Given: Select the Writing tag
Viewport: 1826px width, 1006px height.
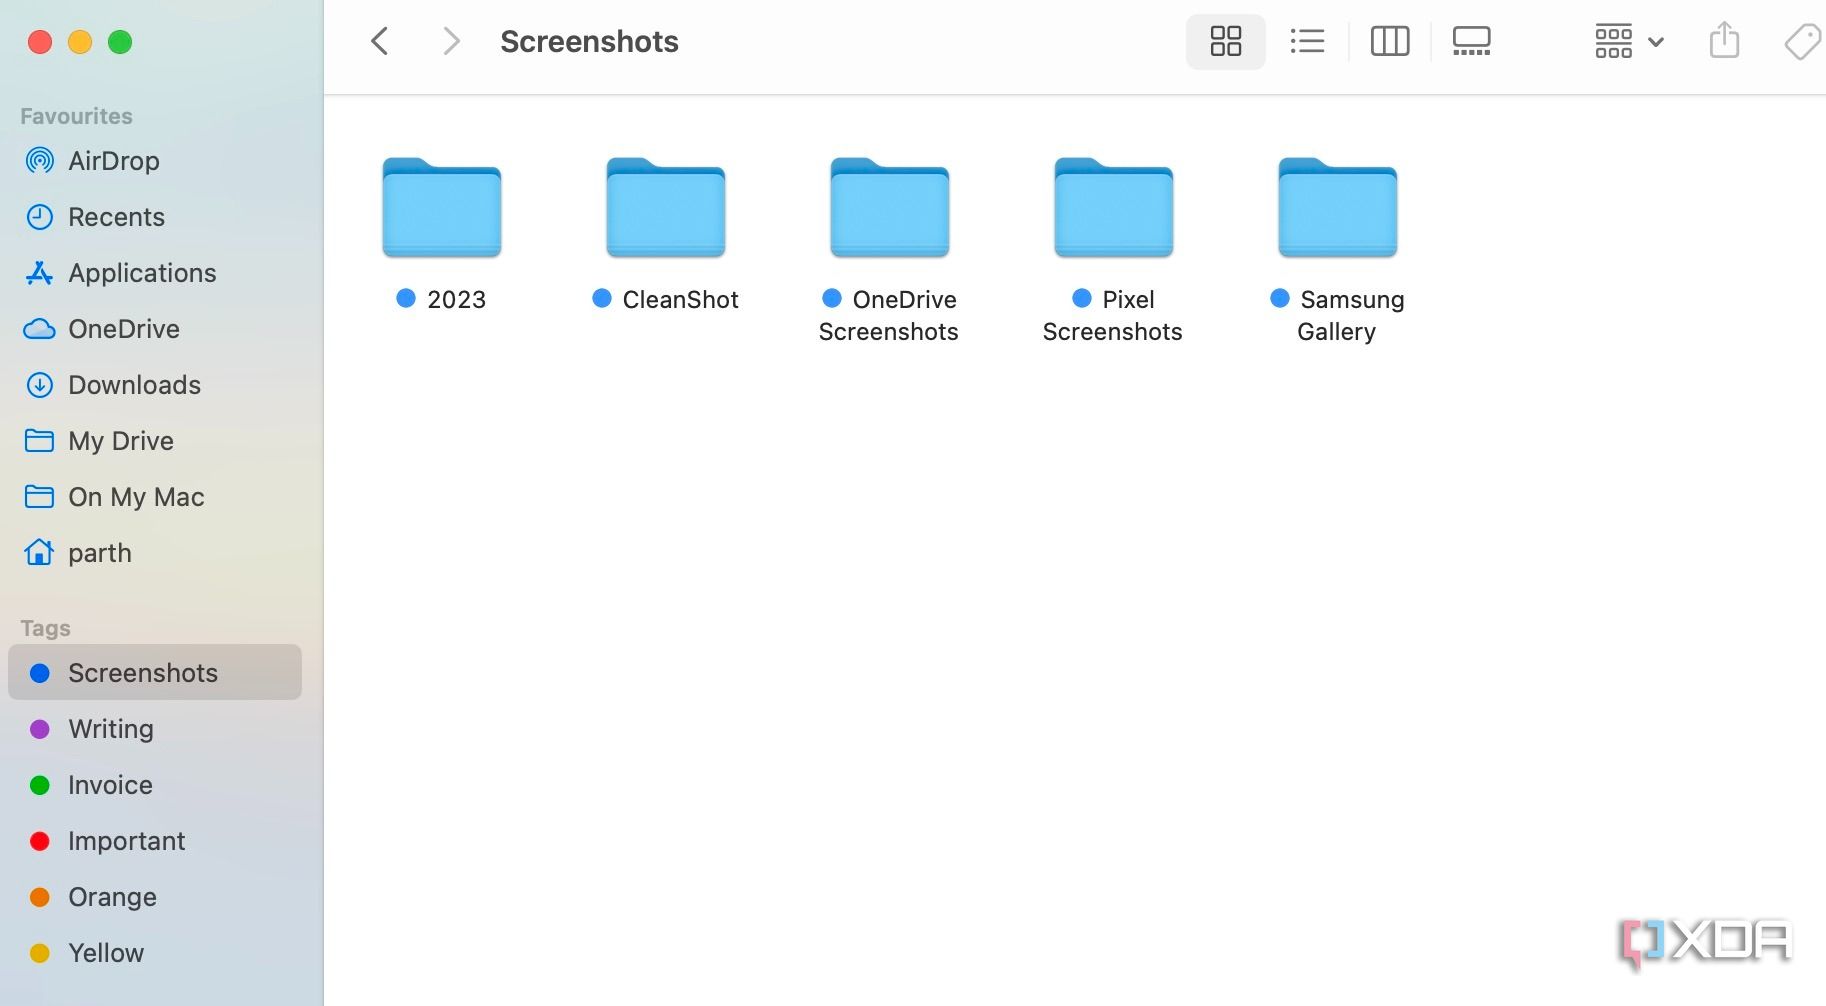Looking at the screenshot, I should 110,728.
